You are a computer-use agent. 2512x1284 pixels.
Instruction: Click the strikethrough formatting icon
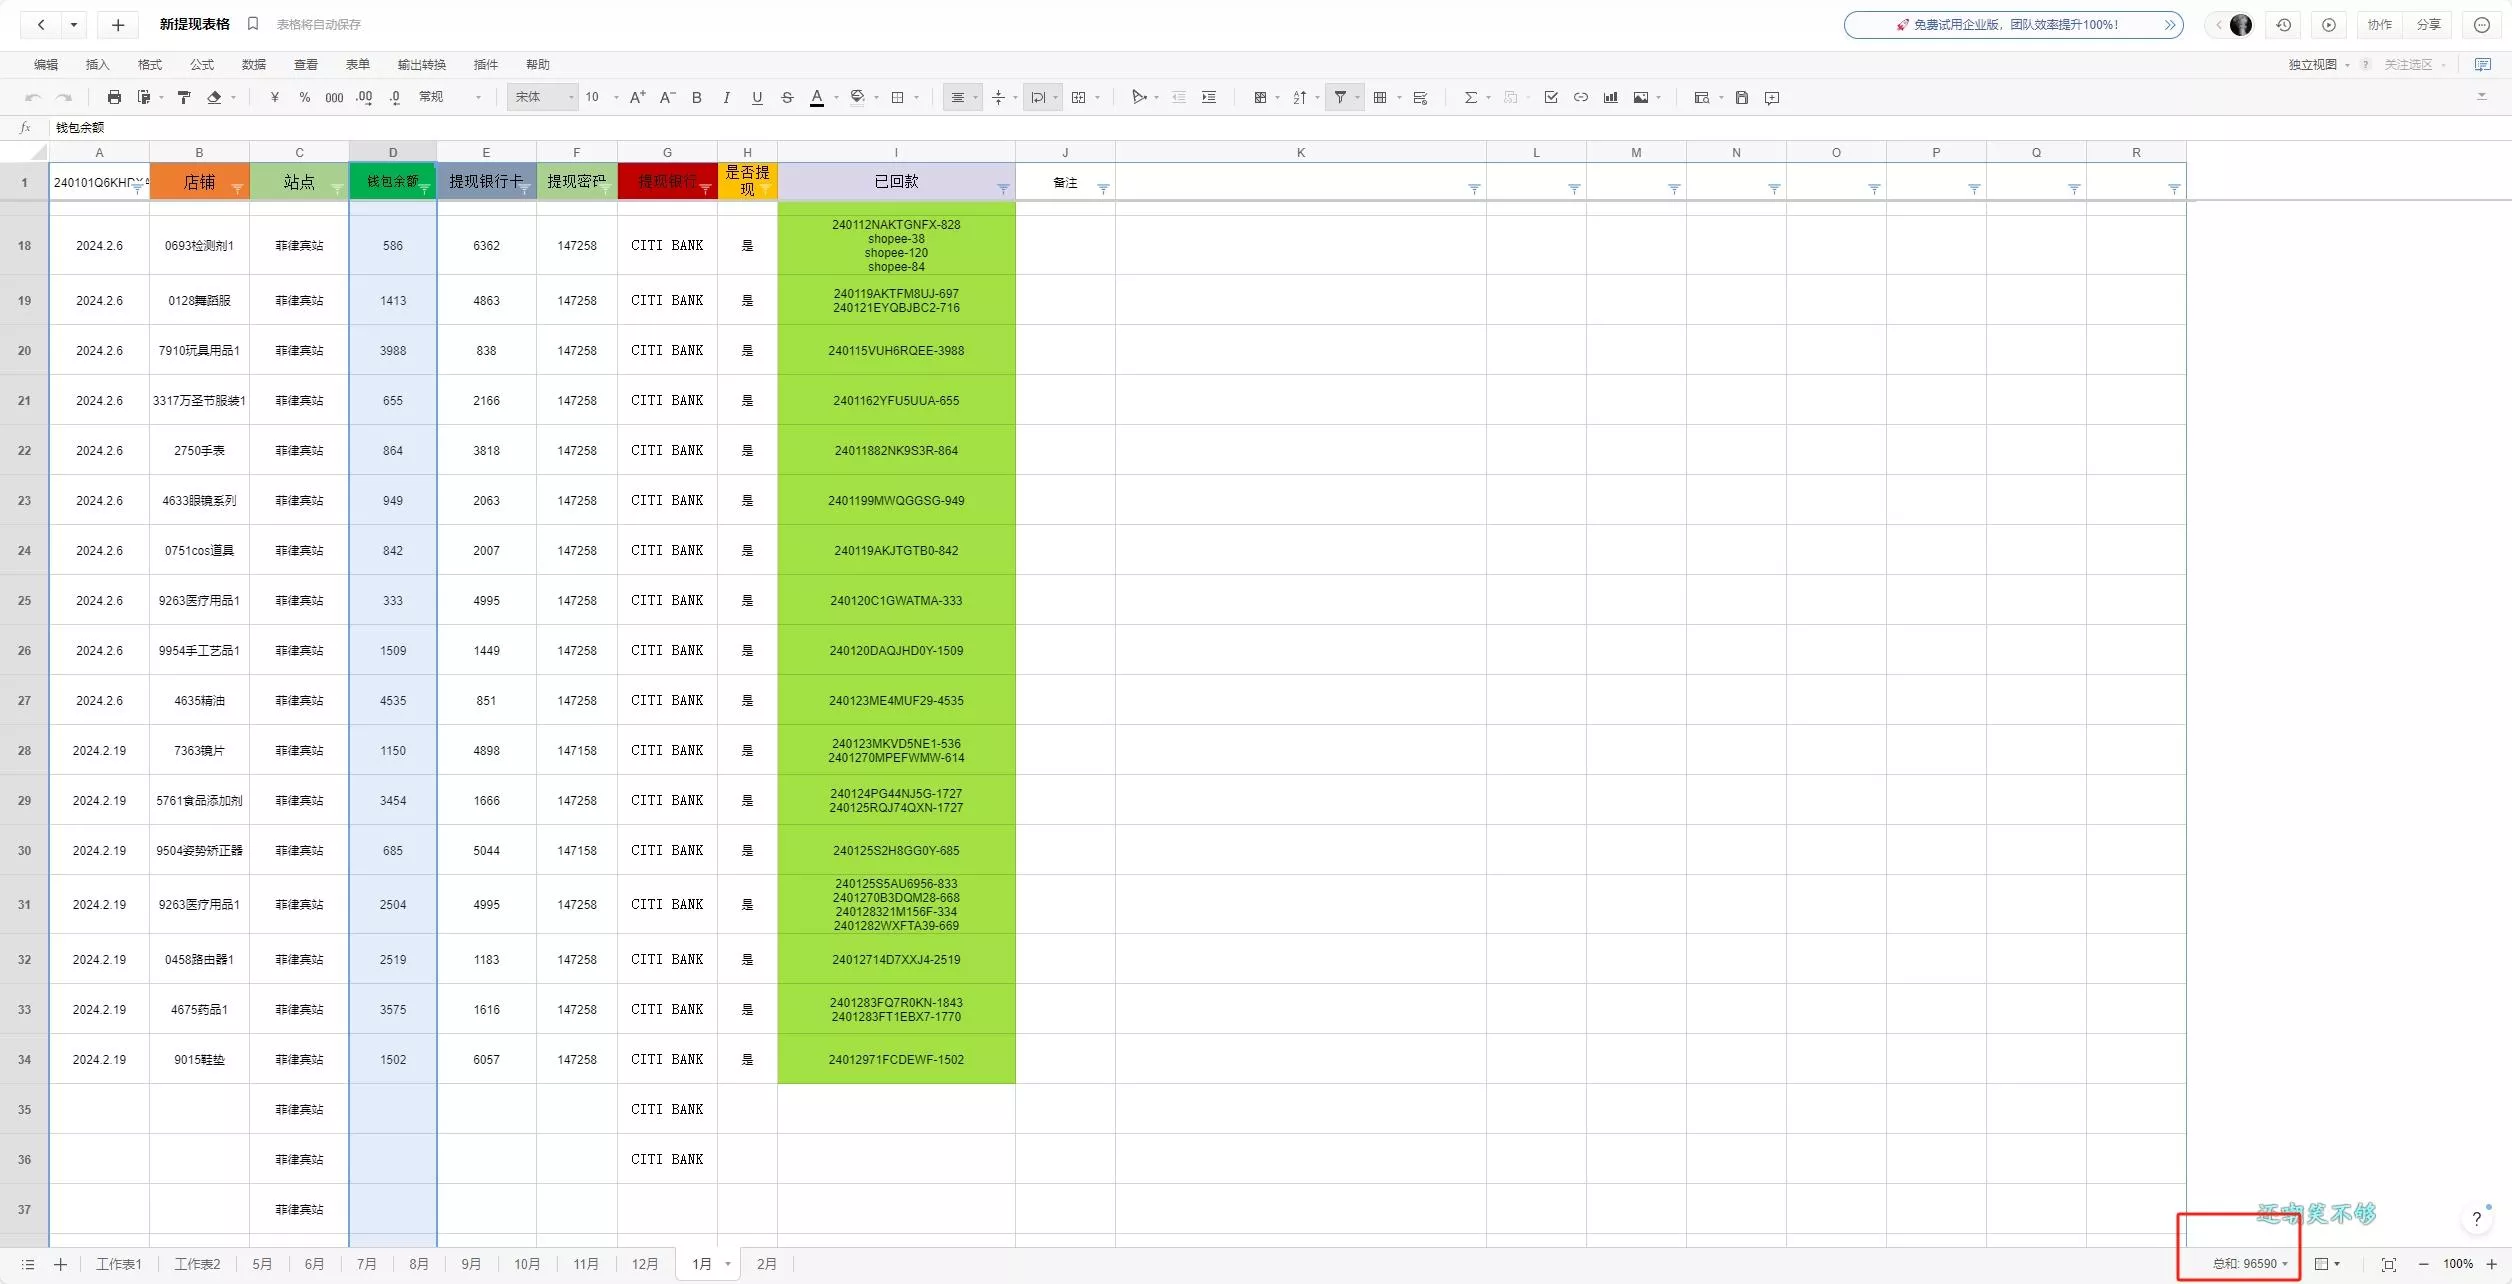pyautogui.click(x=787, y=97)
